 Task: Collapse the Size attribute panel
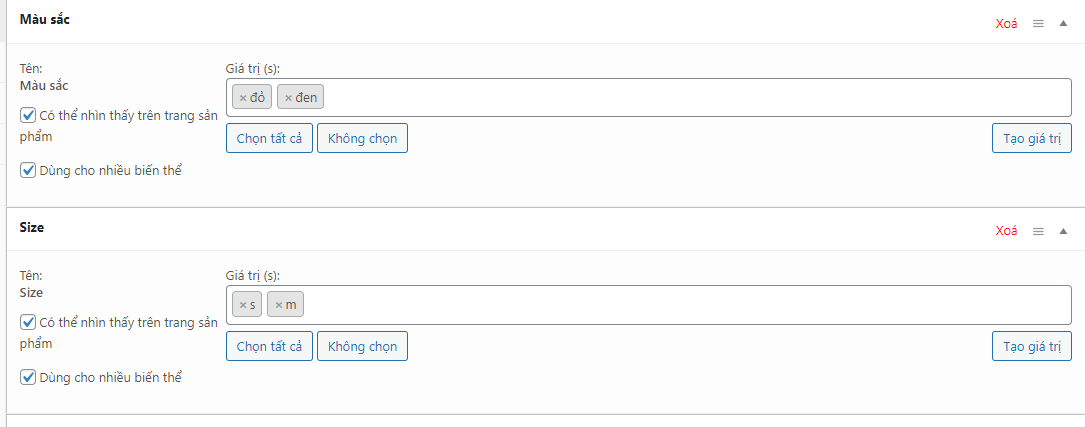[1063, 231]
